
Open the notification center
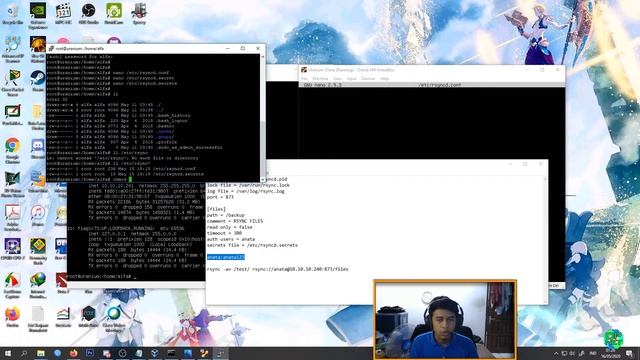pyautogui.click(x=629, y=353)
